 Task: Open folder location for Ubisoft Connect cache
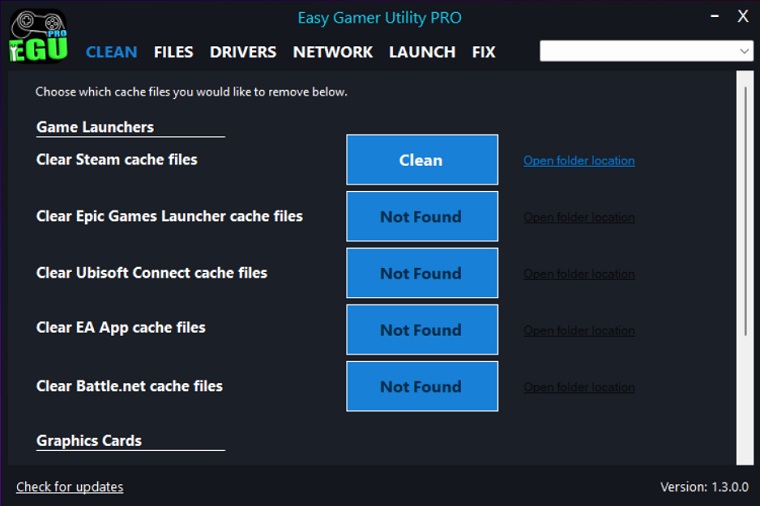579,274
